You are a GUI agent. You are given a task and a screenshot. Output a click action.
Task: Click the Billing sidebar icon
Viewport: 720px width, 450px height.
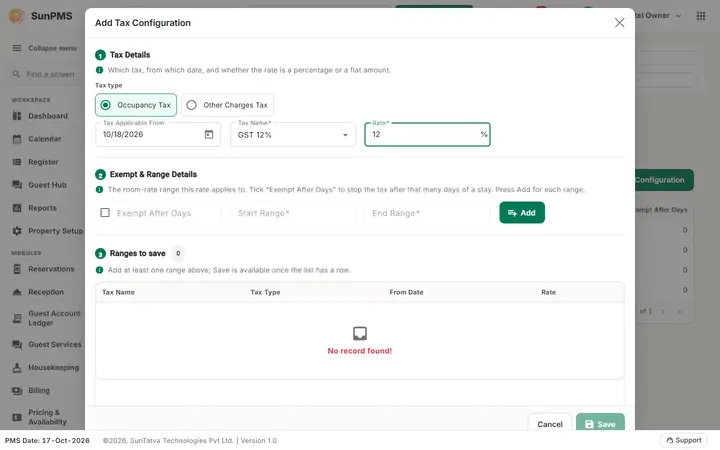(x=17, y=390)
